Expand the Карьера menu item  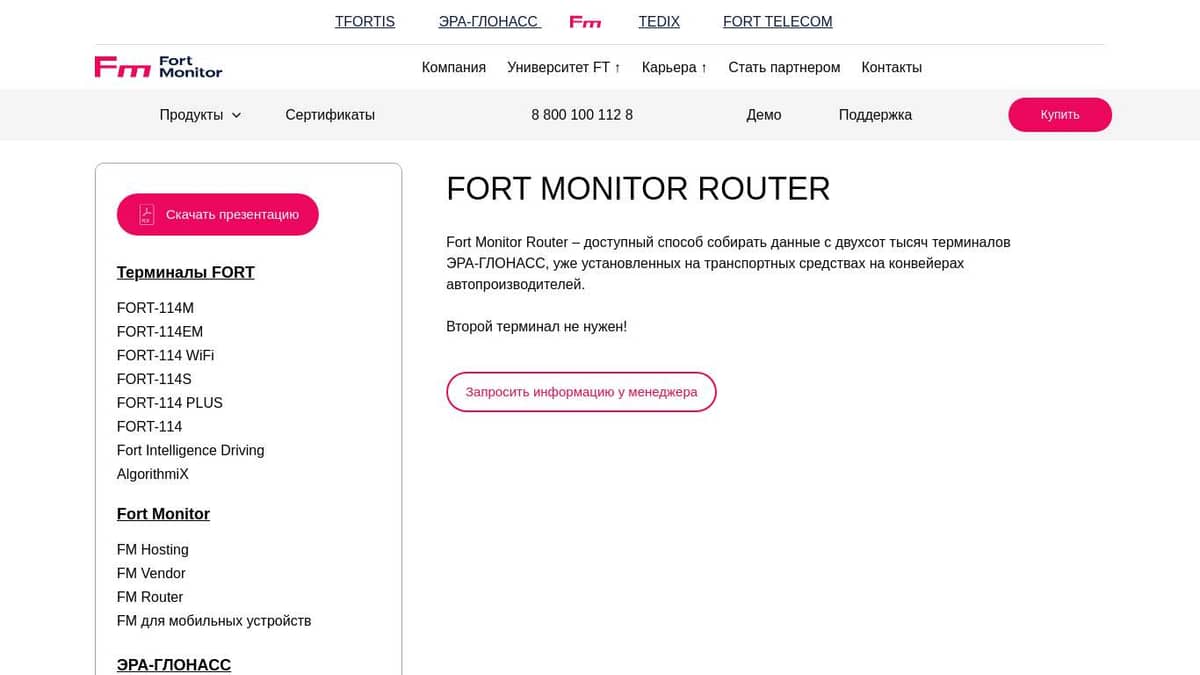[x=674, y=67]
